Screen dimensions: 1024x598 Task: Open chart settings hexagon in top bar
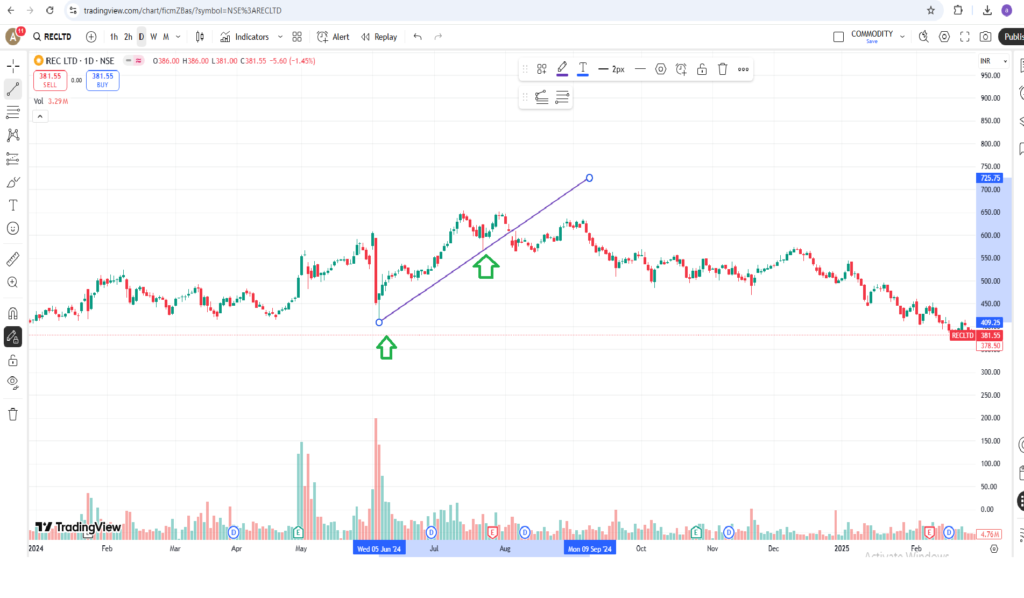coord(944,37)
